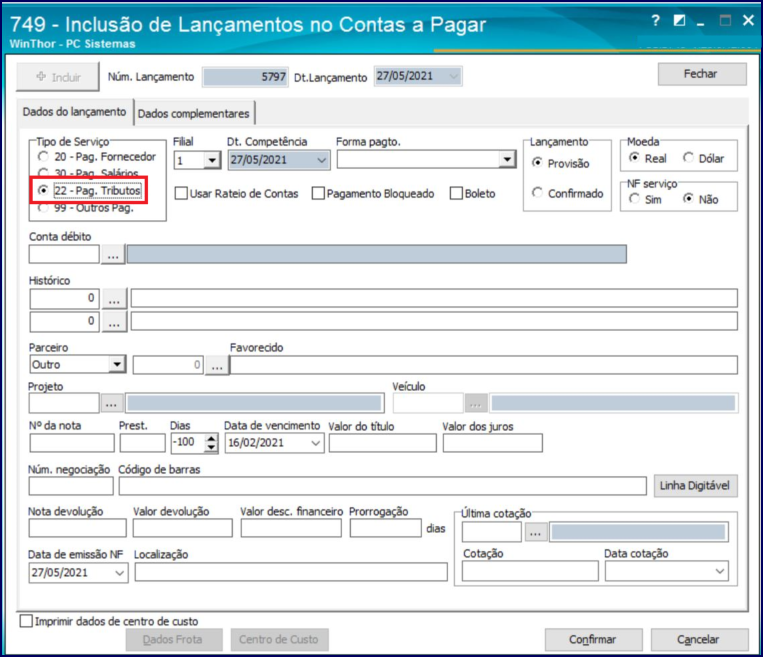The width and height of the screenshot is (763, 657).
Task: Click the Valor dos juros field
Action: point(492,443)
